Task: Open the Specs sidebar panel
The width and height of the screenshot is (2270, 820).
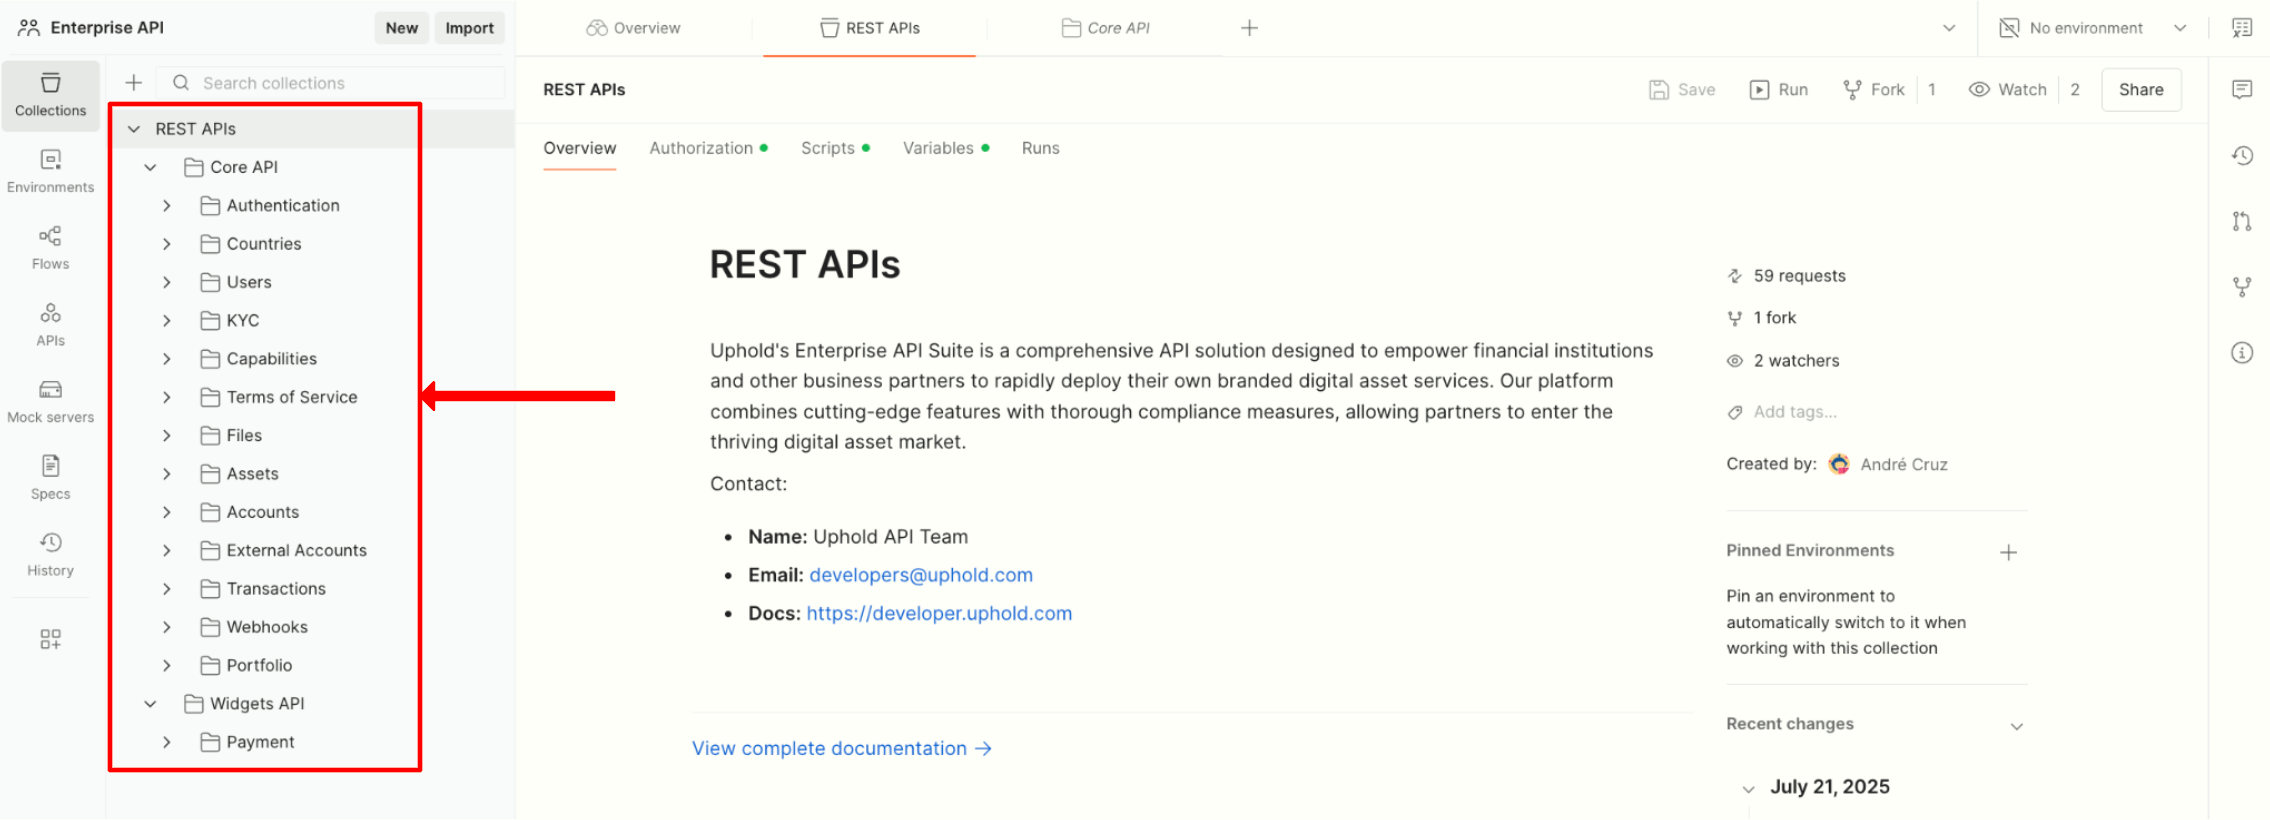Action: [x=51, y=478]
